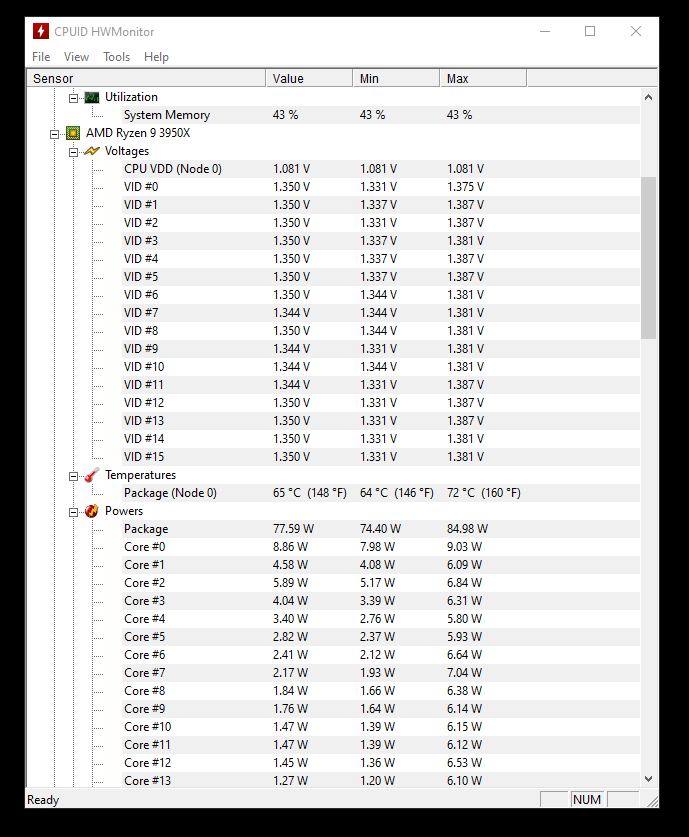The height and width of the screenshot is (837, 689).
Task: Open the Help menu
Action: (x=156, y=57)
